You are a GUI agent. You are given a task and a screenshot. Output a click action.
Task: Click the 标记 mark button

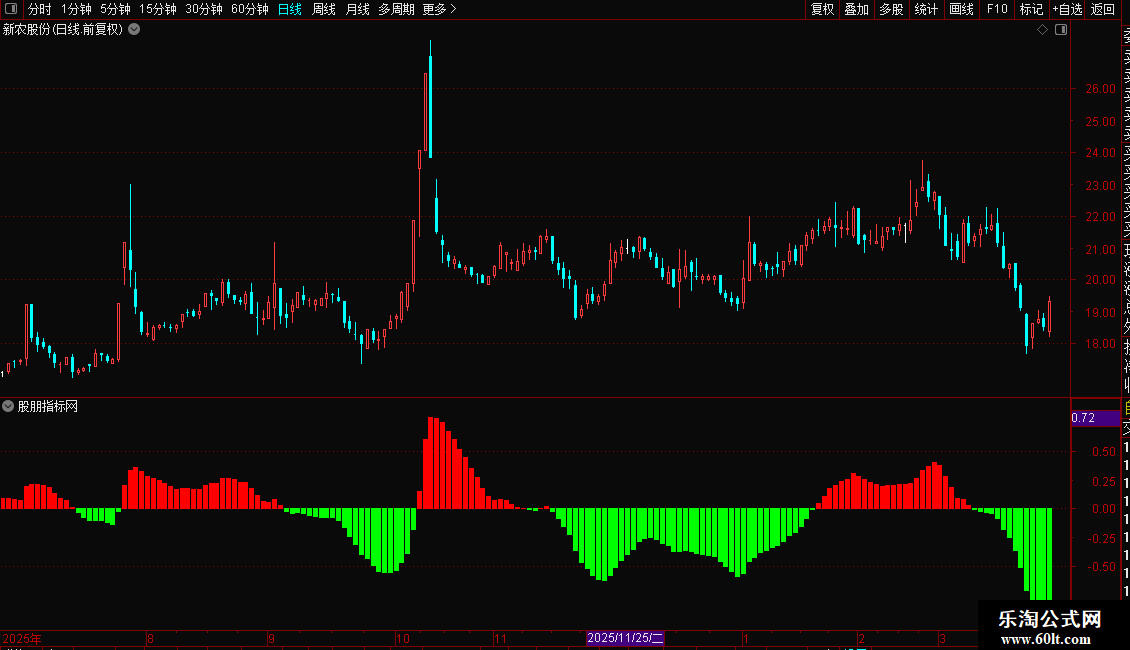pos(1031,9)
